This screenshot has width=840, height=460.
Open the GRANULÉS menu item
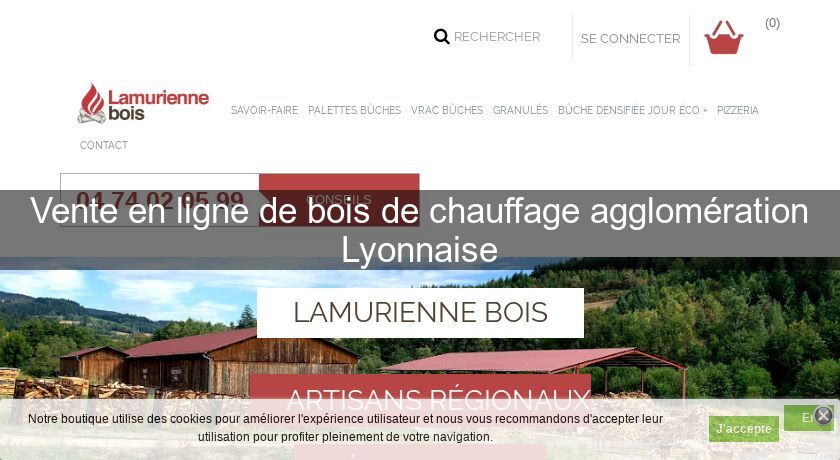coord(520,110)
